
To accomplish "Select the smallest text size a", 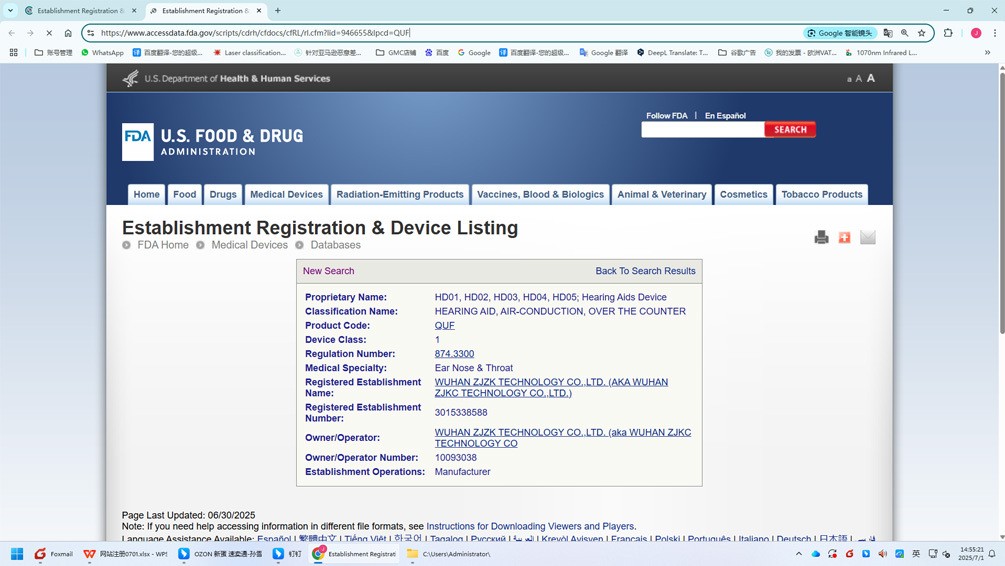I will [849, 79].
